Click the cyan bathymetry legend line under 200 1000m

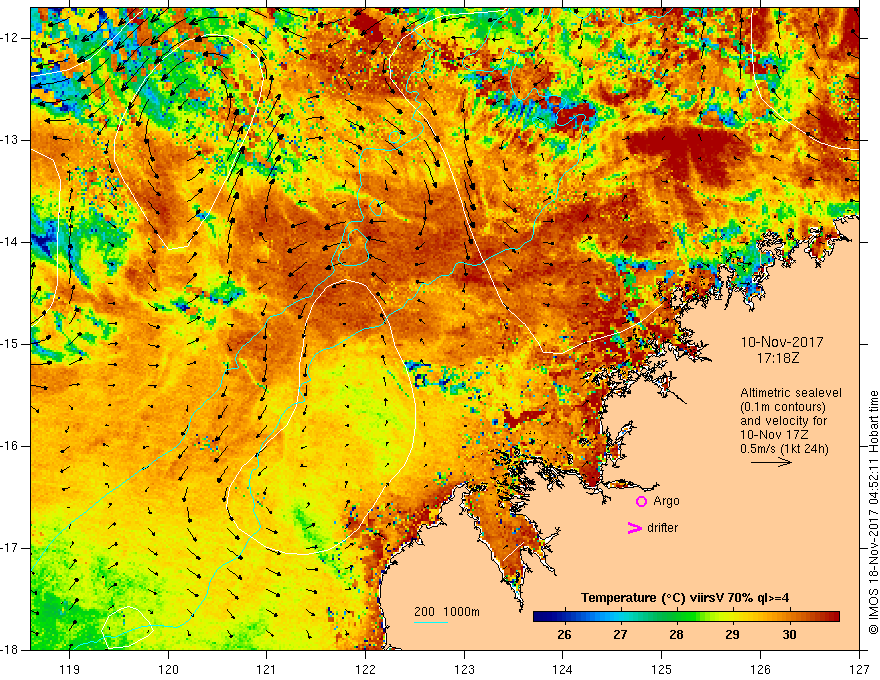click(430, 622)
